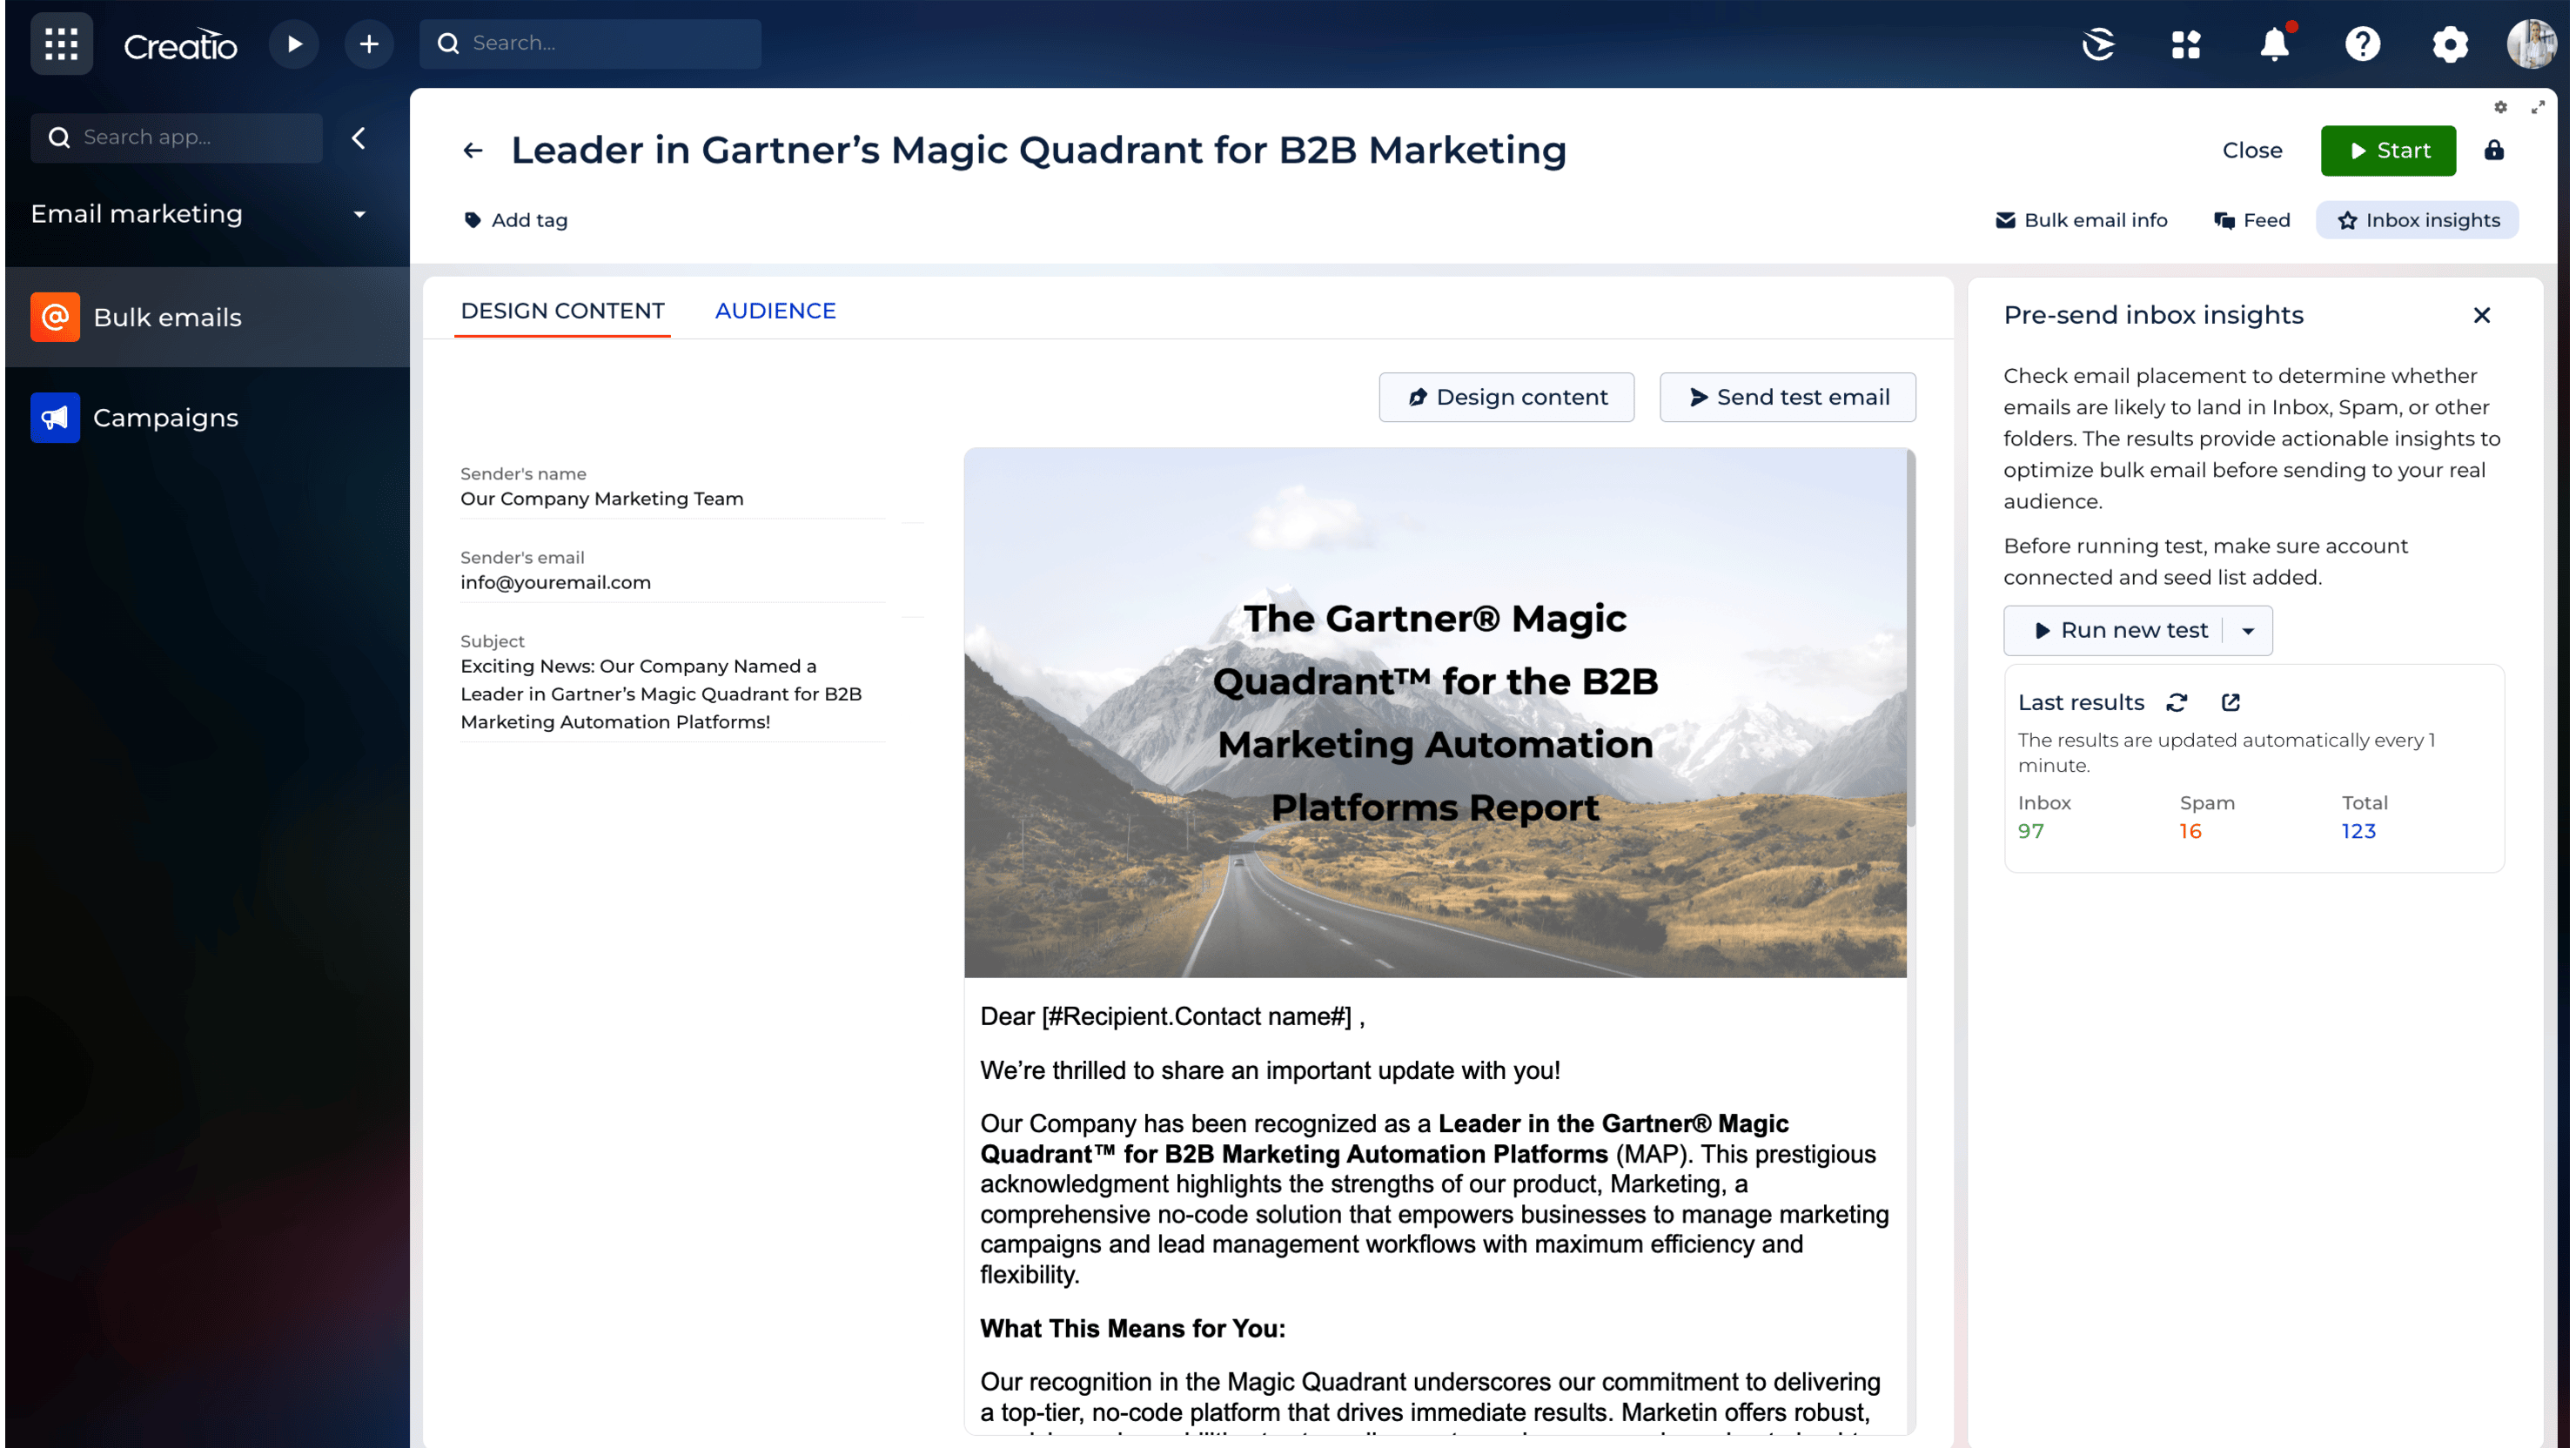Edit the Sender's name field
This screenshot has width=2576, height=1448.
(672, 499)
